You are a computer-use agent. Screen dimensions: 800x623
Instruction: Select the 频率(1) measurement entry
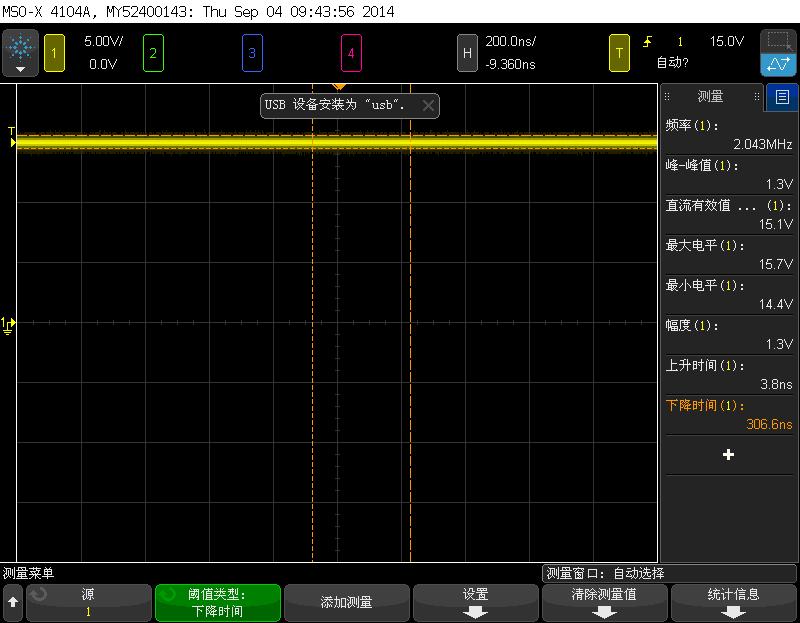(x=729, y=135)
